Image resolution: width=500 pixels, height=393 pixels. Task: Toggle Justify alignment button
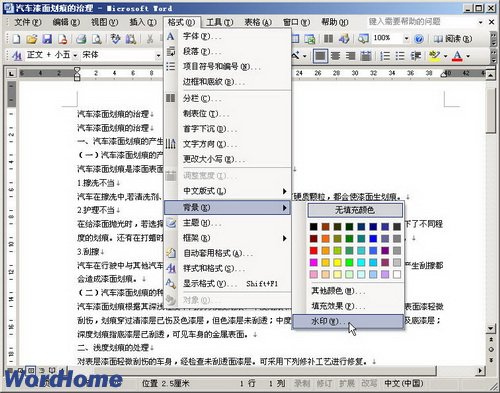click(x=320, y=56)
